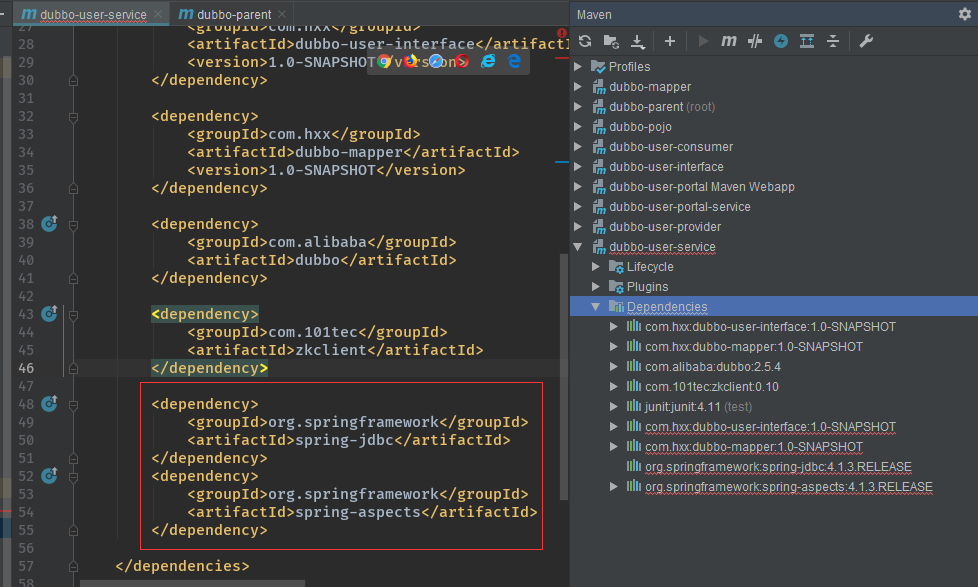The width and height of the screenshot is (978, 587).
Task: Select spring-aspects:4.1.3.RELEASE dependency
Action: point(788,487)
